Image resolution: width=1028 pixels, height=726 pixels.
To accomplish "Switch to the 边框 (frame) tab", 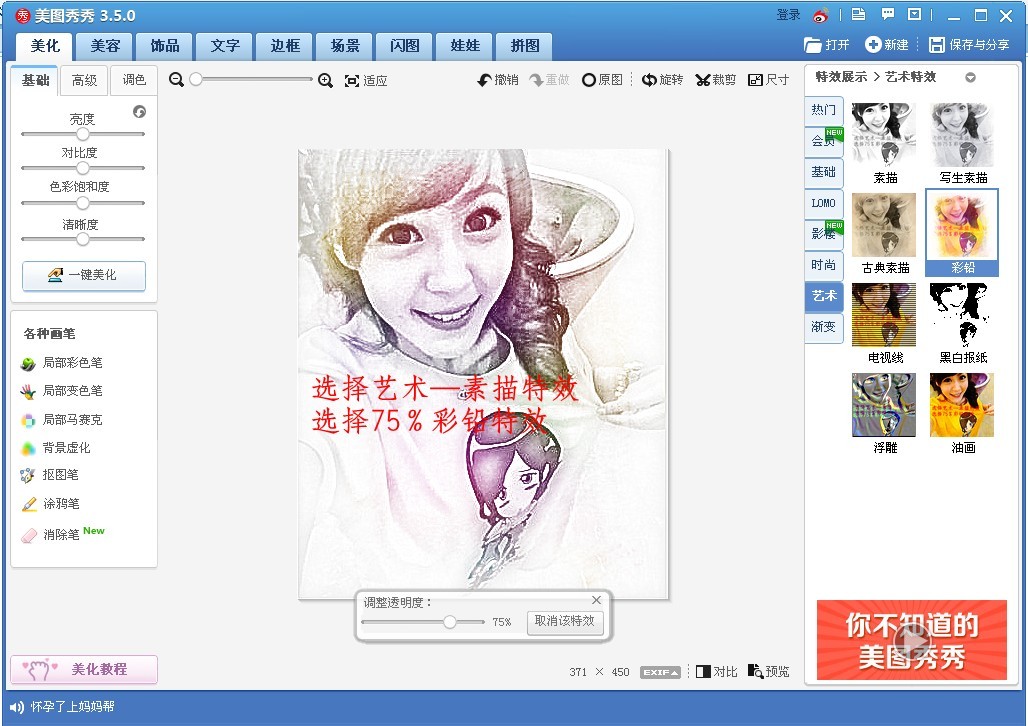I will pyautogui.click(x=285, y=46).
